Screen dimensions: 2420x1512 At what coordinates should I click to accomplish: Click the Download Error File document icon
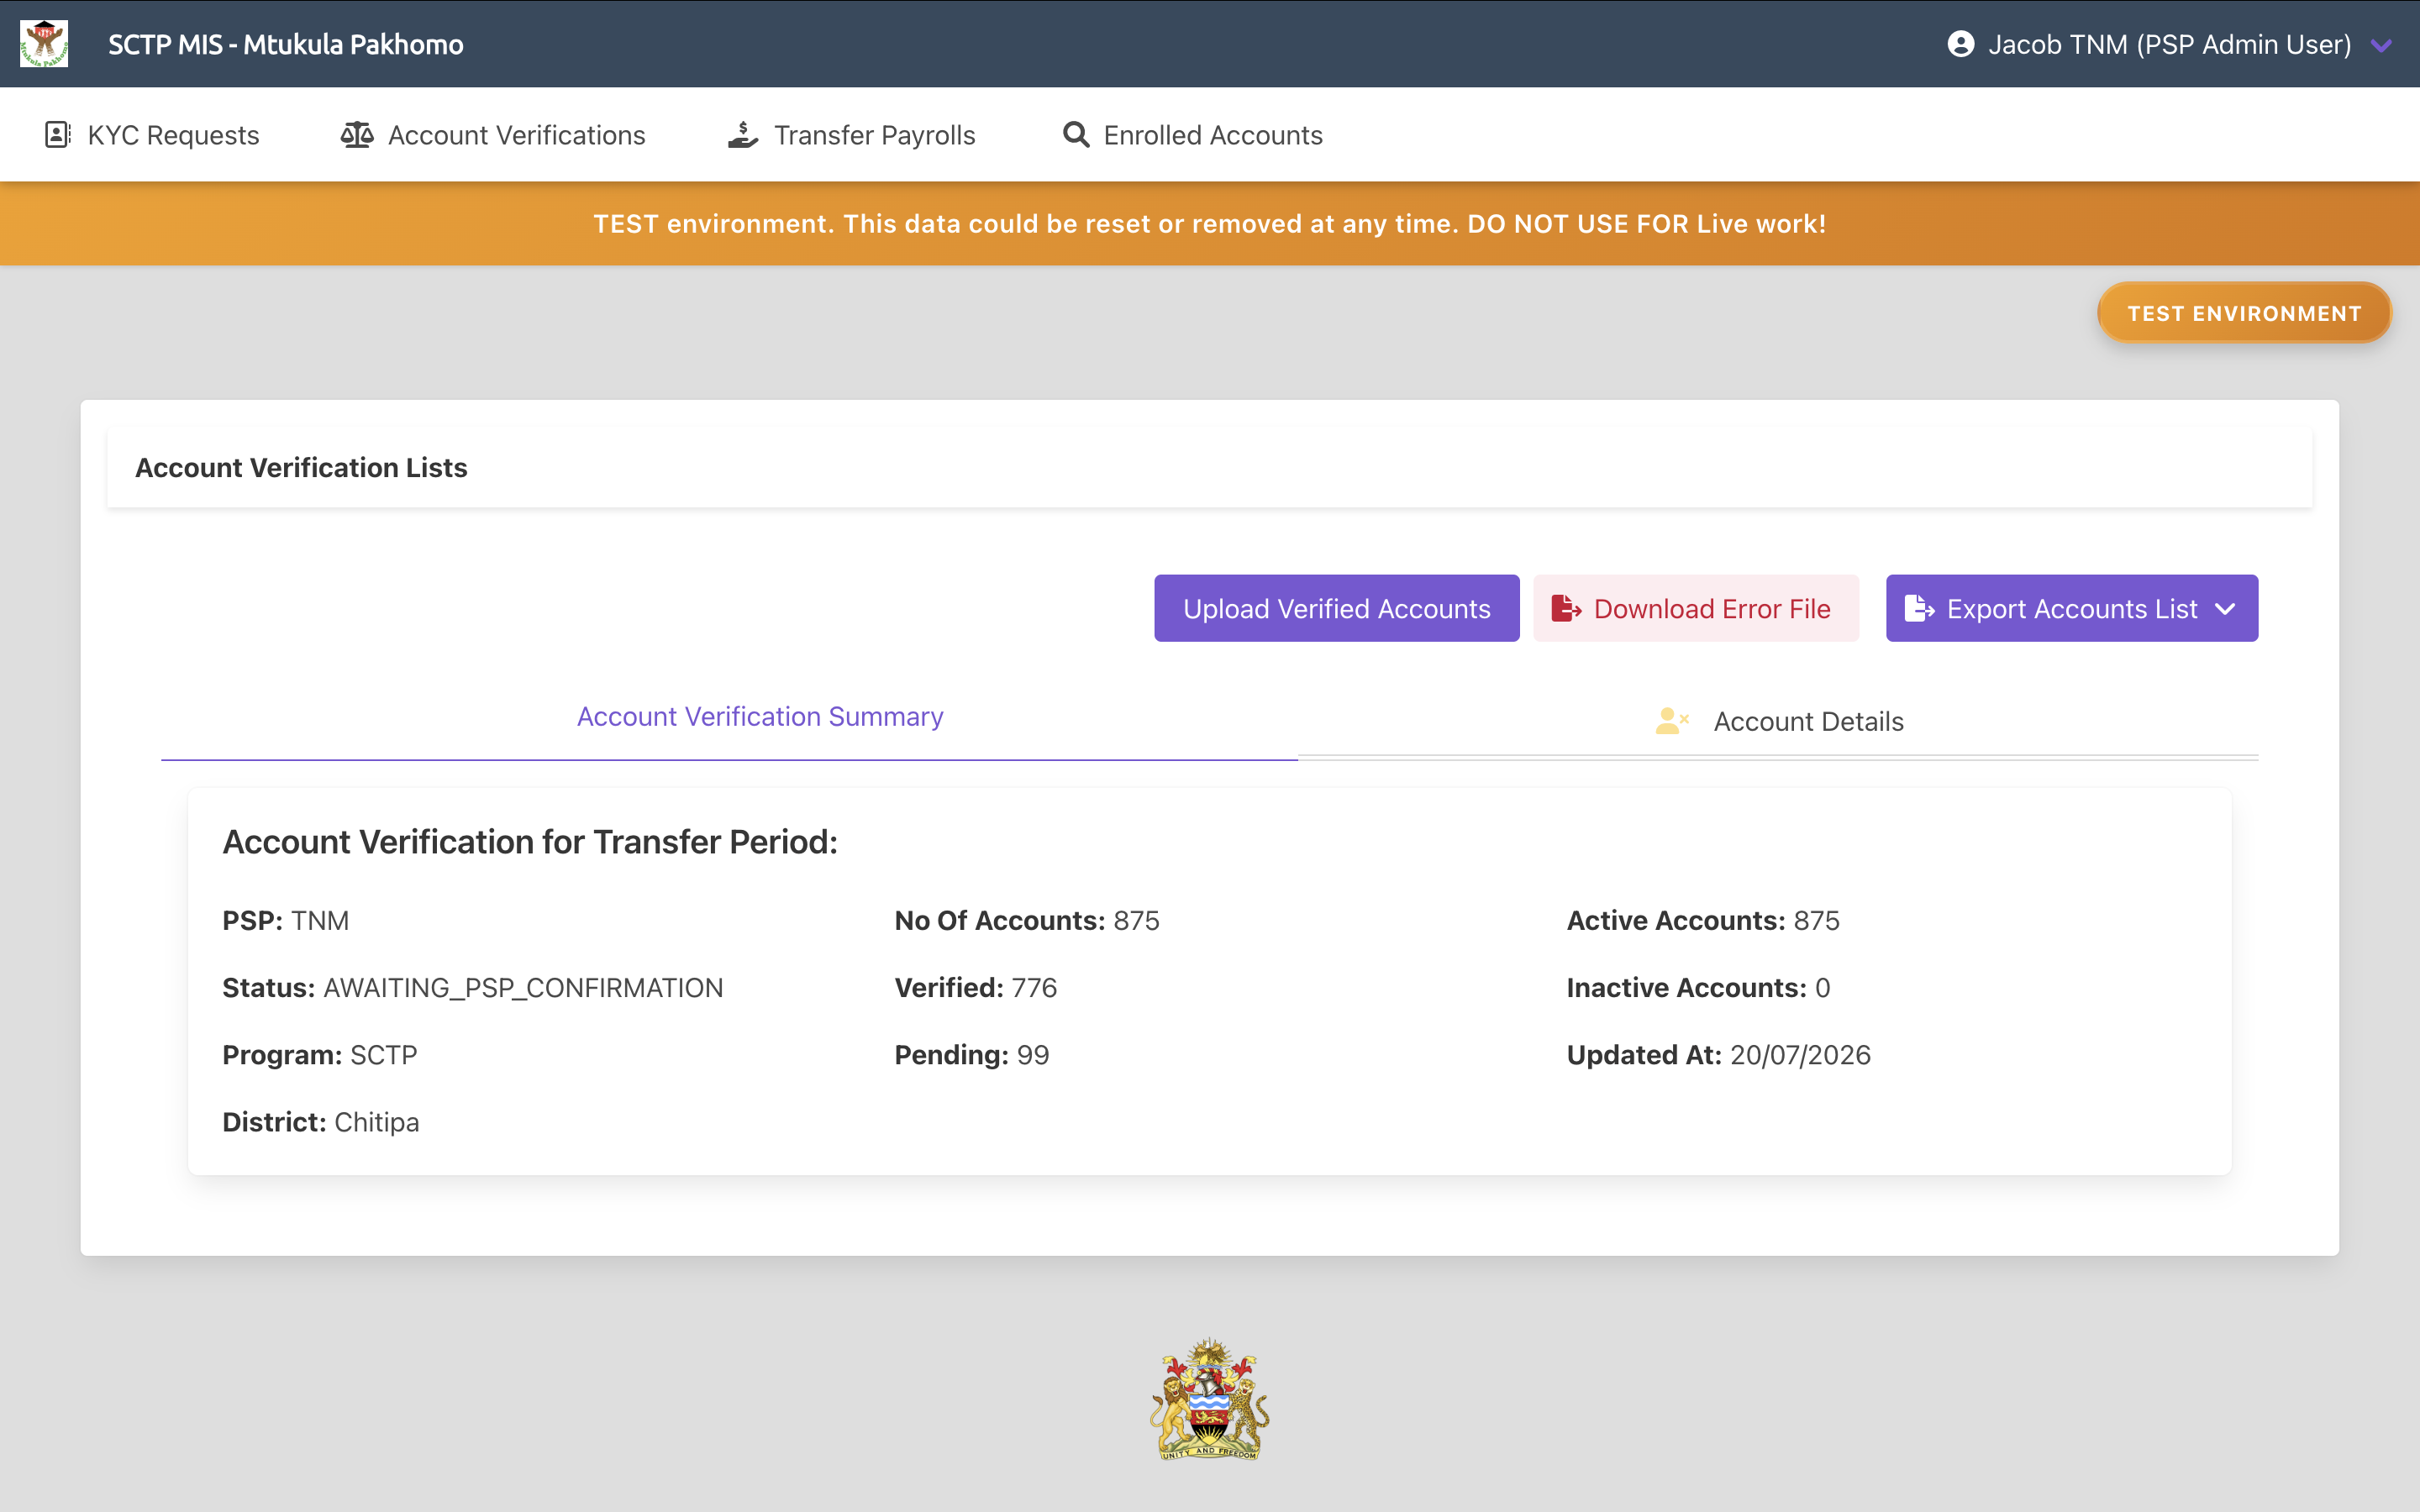(1566, 608)
